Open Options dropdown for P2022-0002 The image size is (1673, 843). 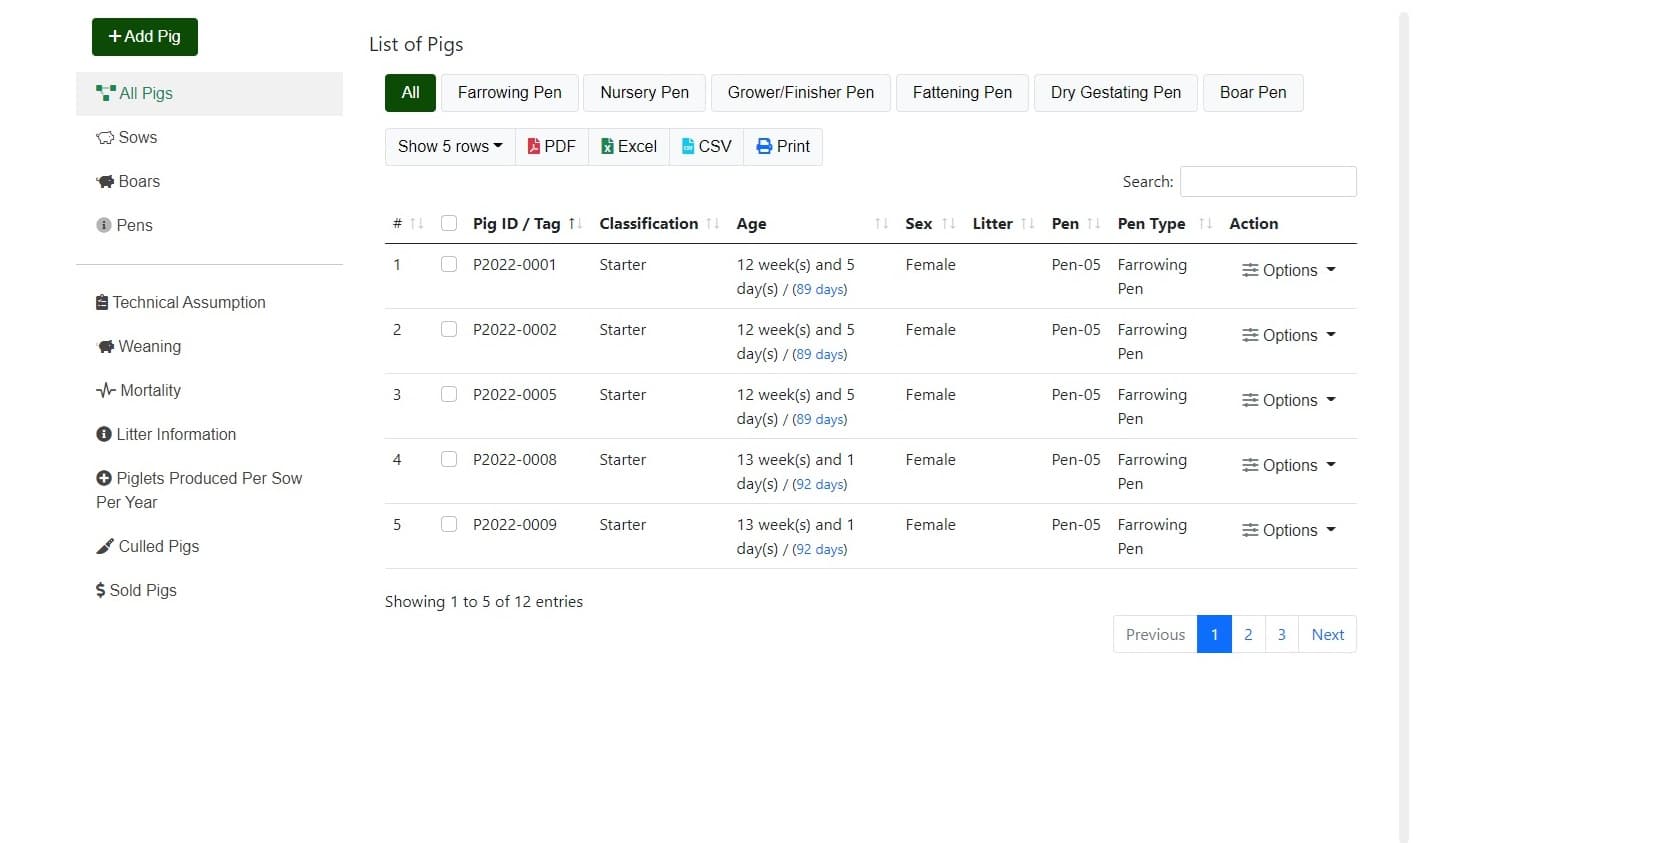[x=1288, y=335]
